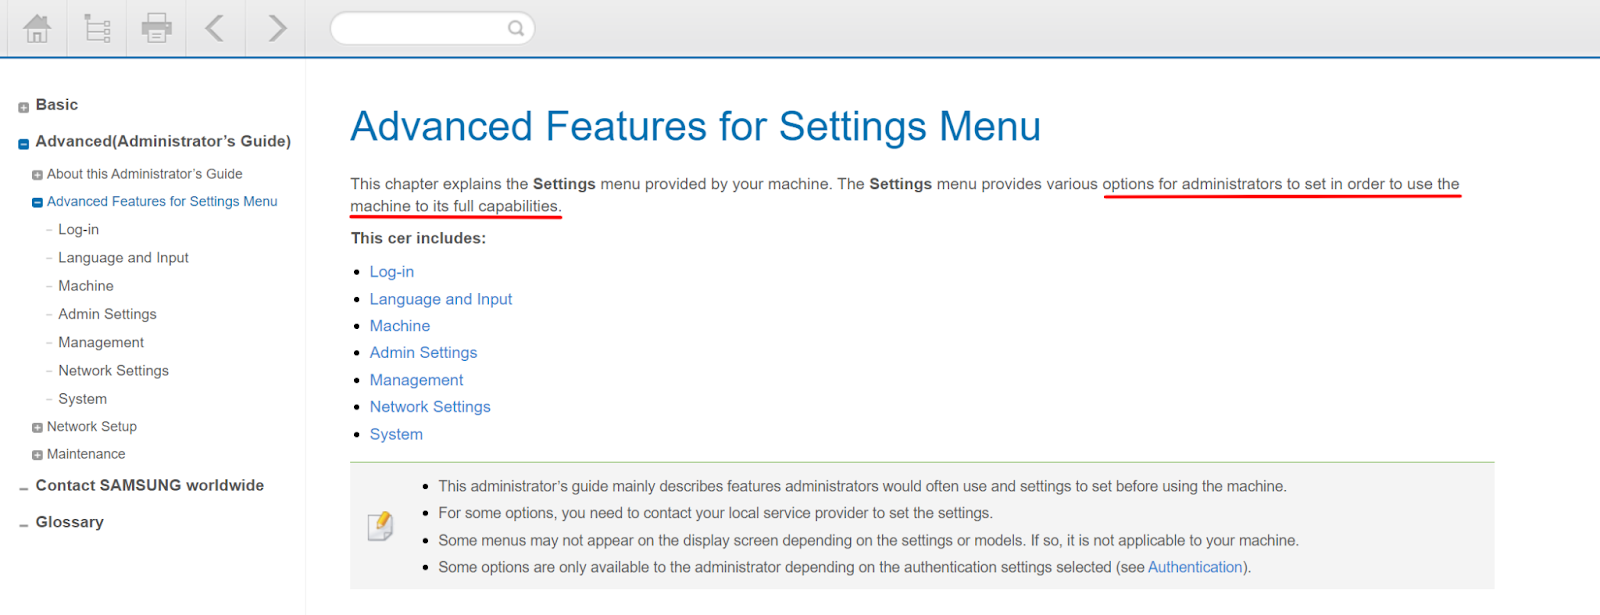Open the Authentication link in note

coord(1195,567)
